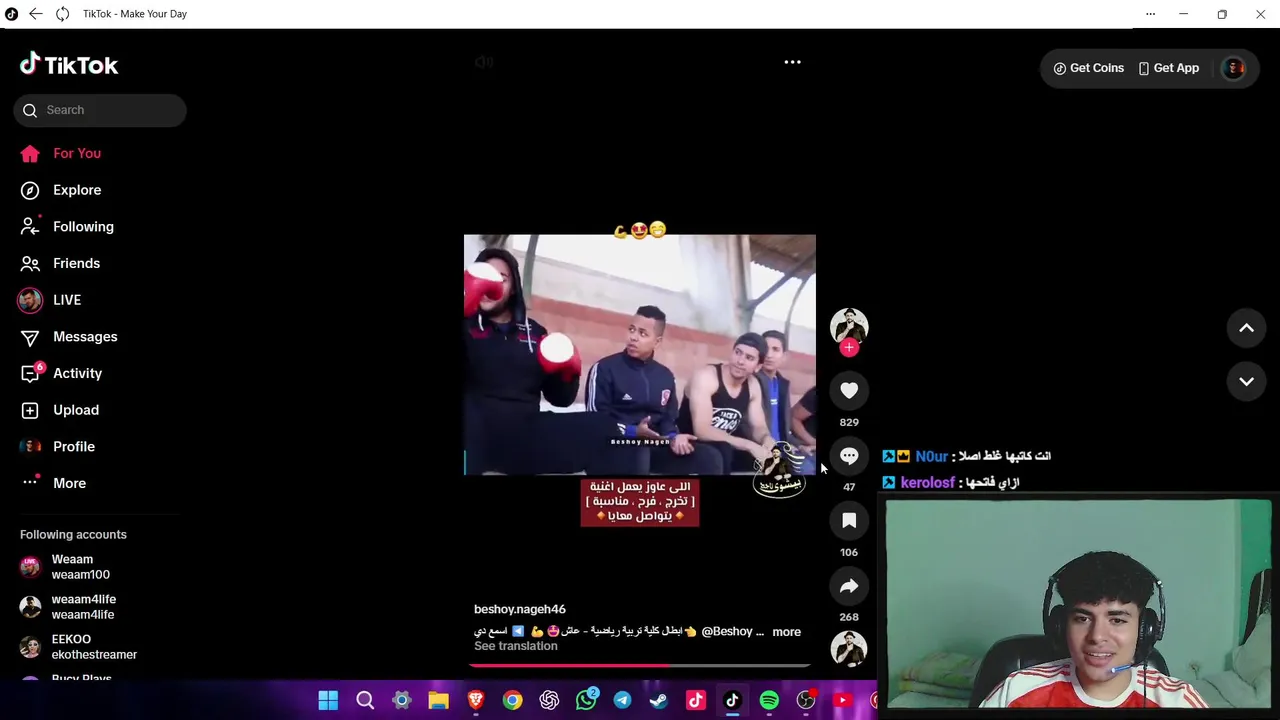The width and height of the screenshot is (1280, 720).
Task: Go to Profile
Action: tap(73, 447)
